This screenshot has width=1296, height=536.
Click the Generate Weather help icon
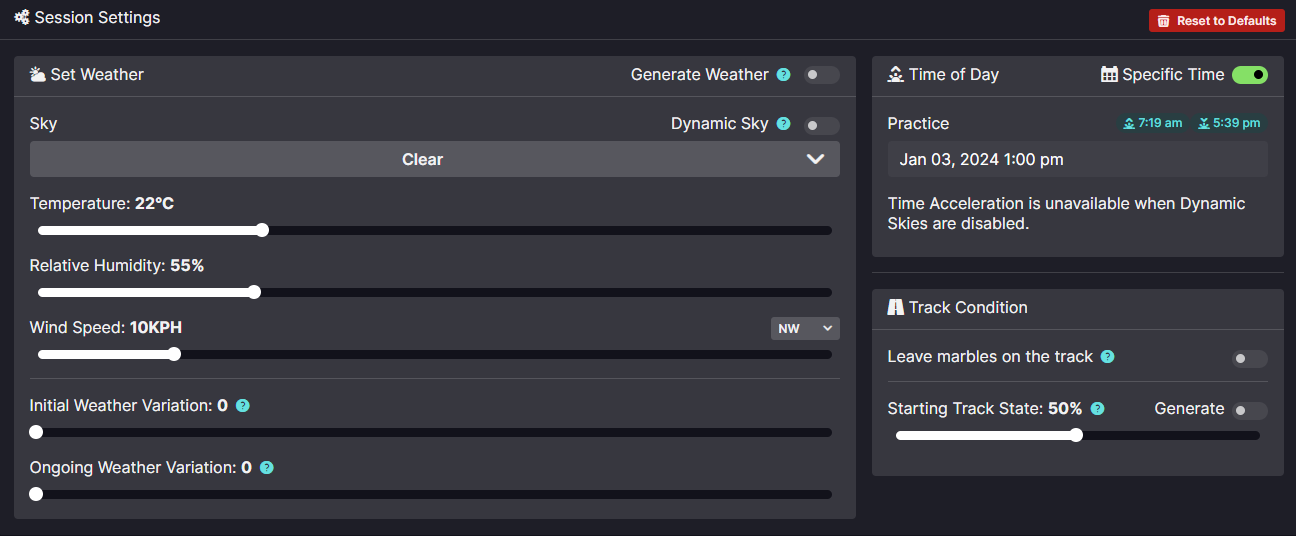tap(784, 75)
